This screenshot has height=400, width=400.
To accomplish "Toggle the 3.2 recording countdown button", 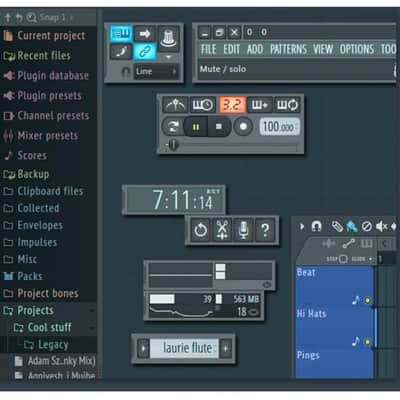I will [232, 105].
